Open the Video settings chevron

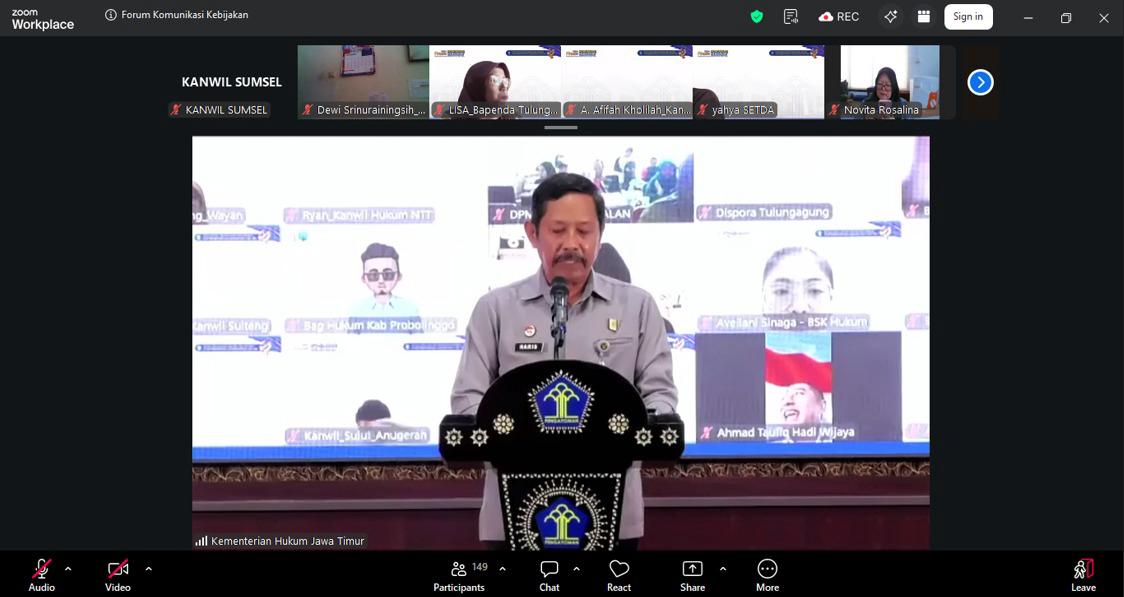[148, 567]
